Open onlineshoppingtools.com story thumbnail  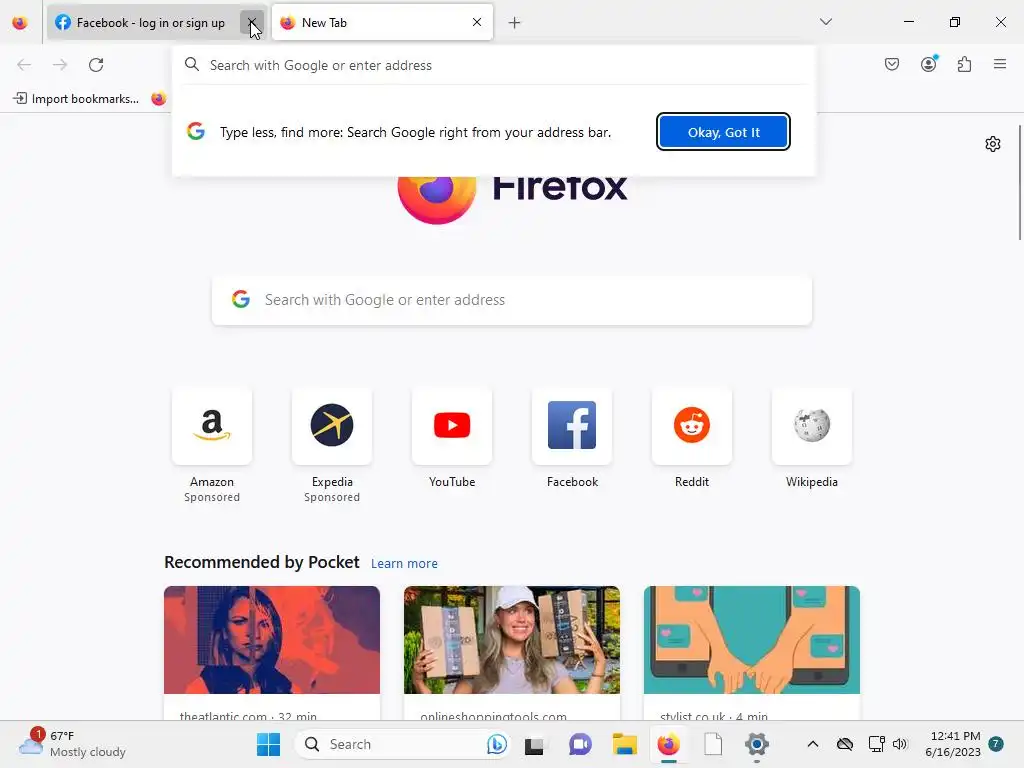pyautogui.click(x=512, y=640)
